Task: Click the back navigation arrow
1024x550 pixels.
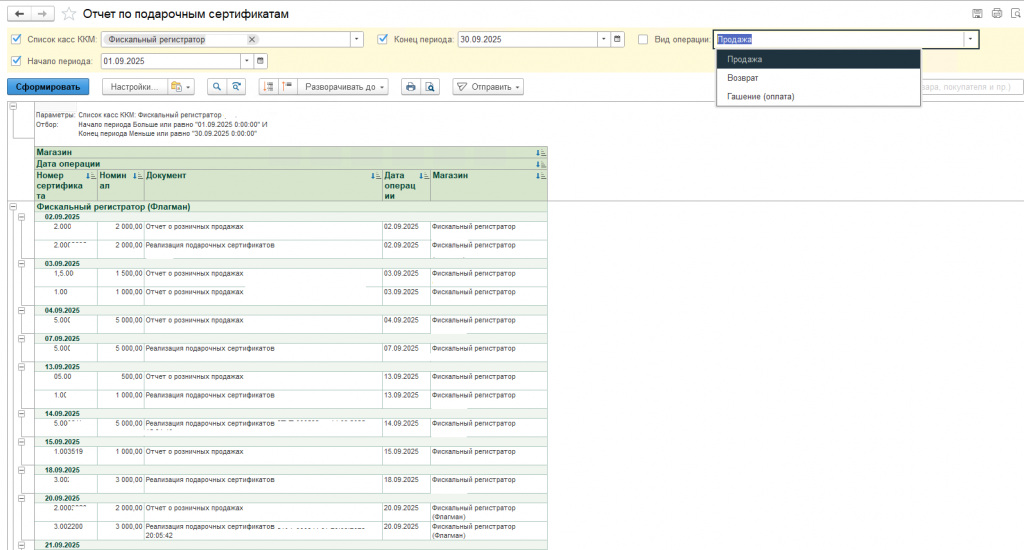Action: (19, 14)
